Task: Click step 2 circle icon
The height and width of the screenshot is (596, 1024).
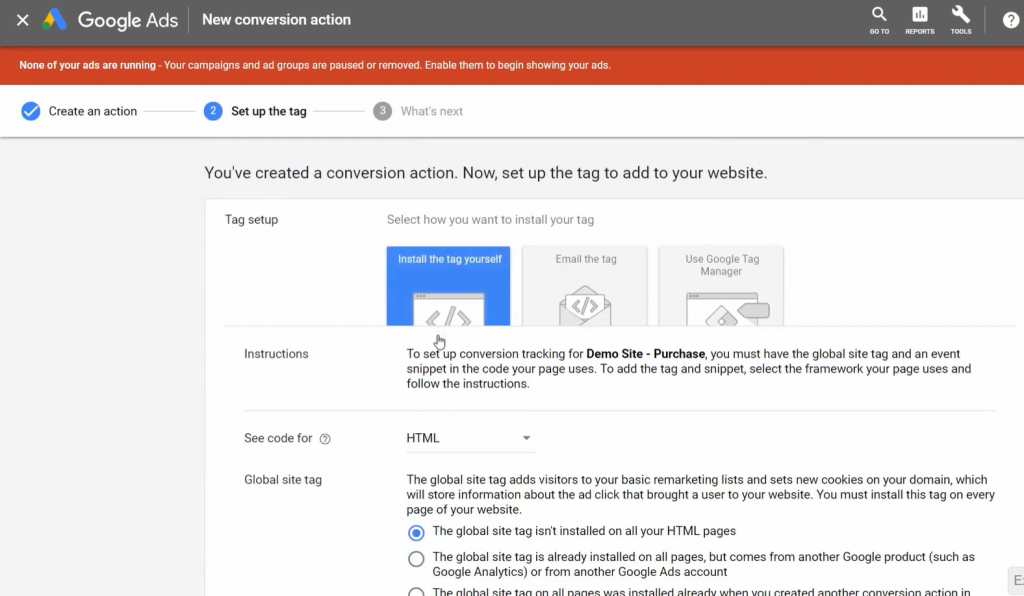Action: pos(213,111)
